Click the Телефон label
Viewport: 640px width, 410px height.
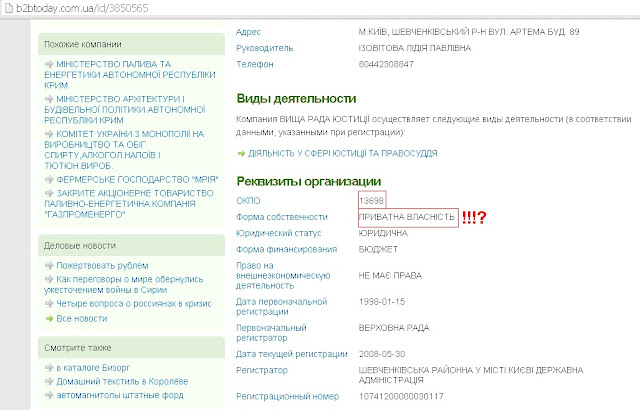[x=255, y=64]
